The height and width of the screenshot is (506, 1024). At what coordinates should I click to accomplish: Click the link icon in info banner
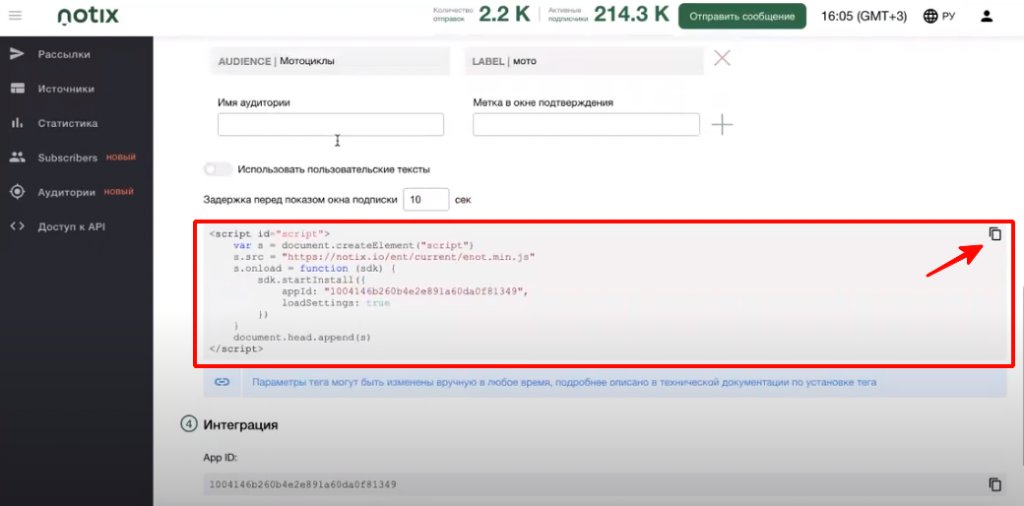tap(222, 382)
